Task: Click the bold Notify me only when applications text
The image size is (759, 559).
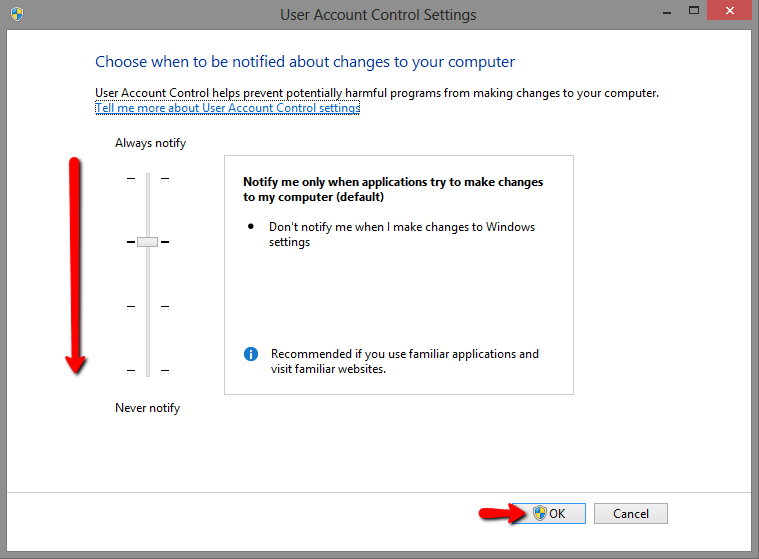Action: coord(393,189)
